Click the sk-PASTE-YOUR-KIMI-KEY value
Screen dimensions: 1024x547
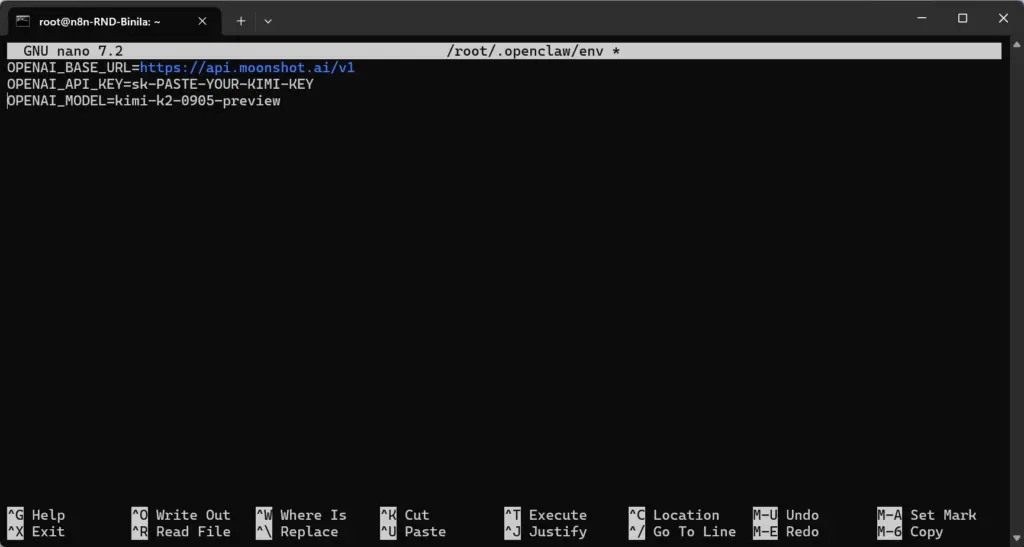click(223, 84)
